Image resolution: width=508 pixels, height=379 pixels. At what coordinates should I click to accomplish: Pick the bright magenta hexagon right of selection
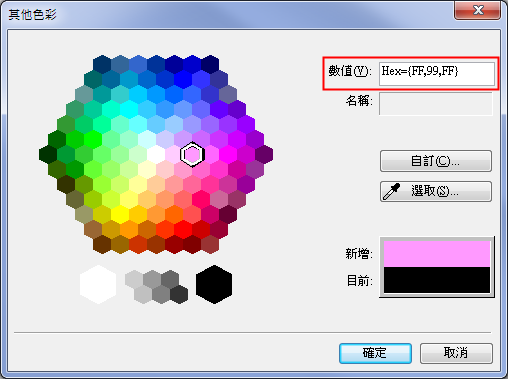coord(228,154)
